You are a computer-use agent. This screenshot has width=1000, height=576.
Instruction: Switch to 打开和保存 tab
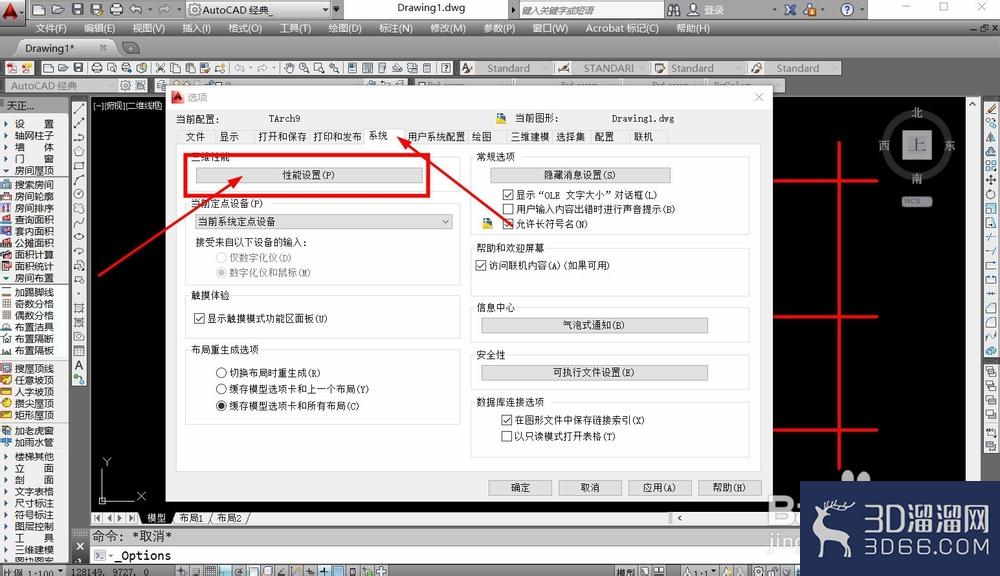(282, 137)
